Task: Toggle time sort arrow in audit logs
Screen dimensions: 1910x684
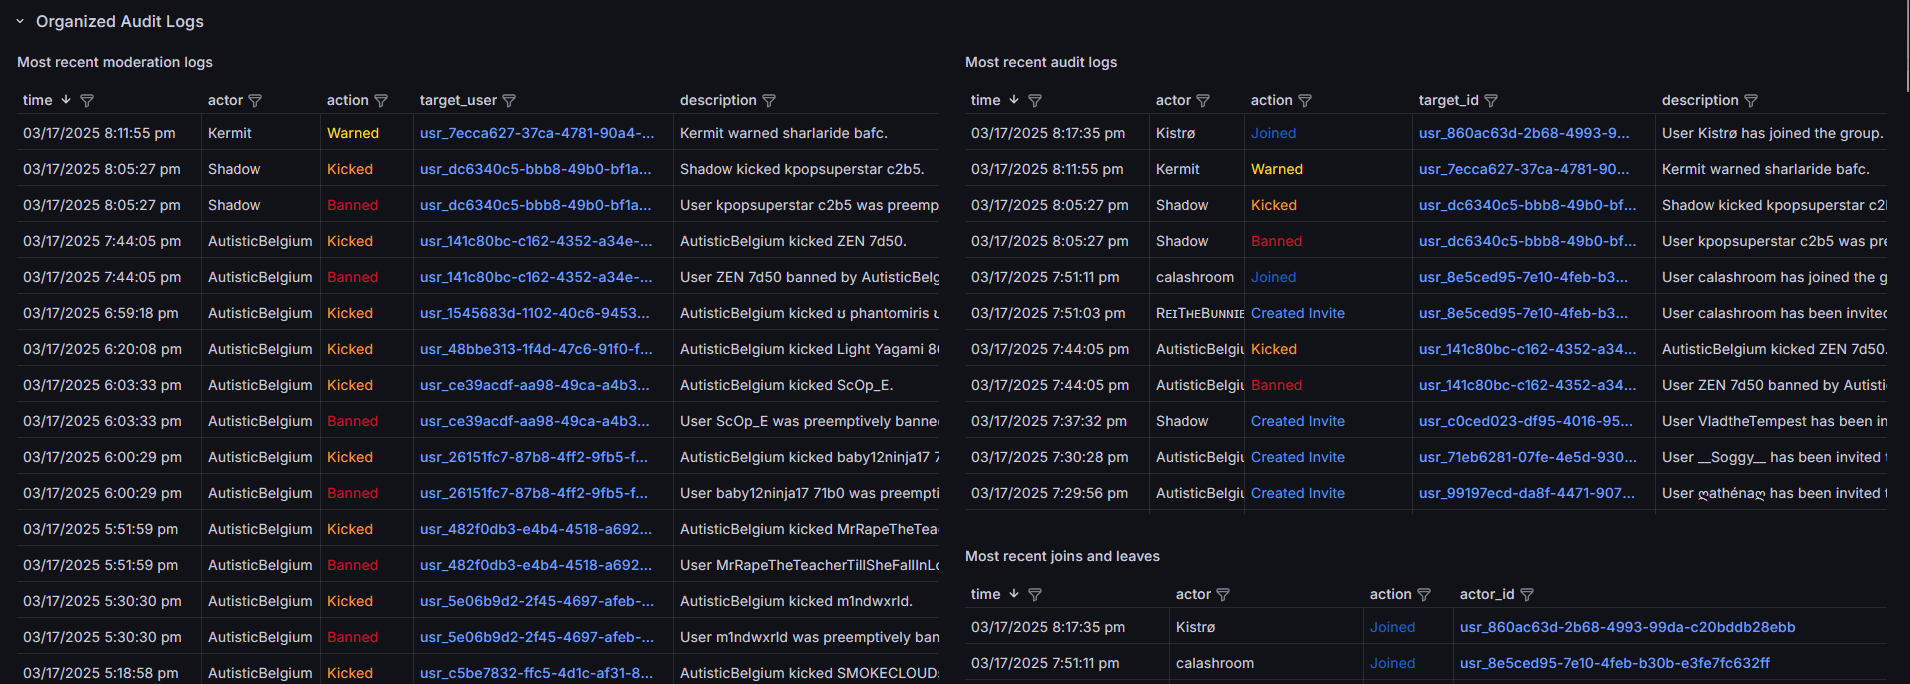Action: click(1014, 100)
